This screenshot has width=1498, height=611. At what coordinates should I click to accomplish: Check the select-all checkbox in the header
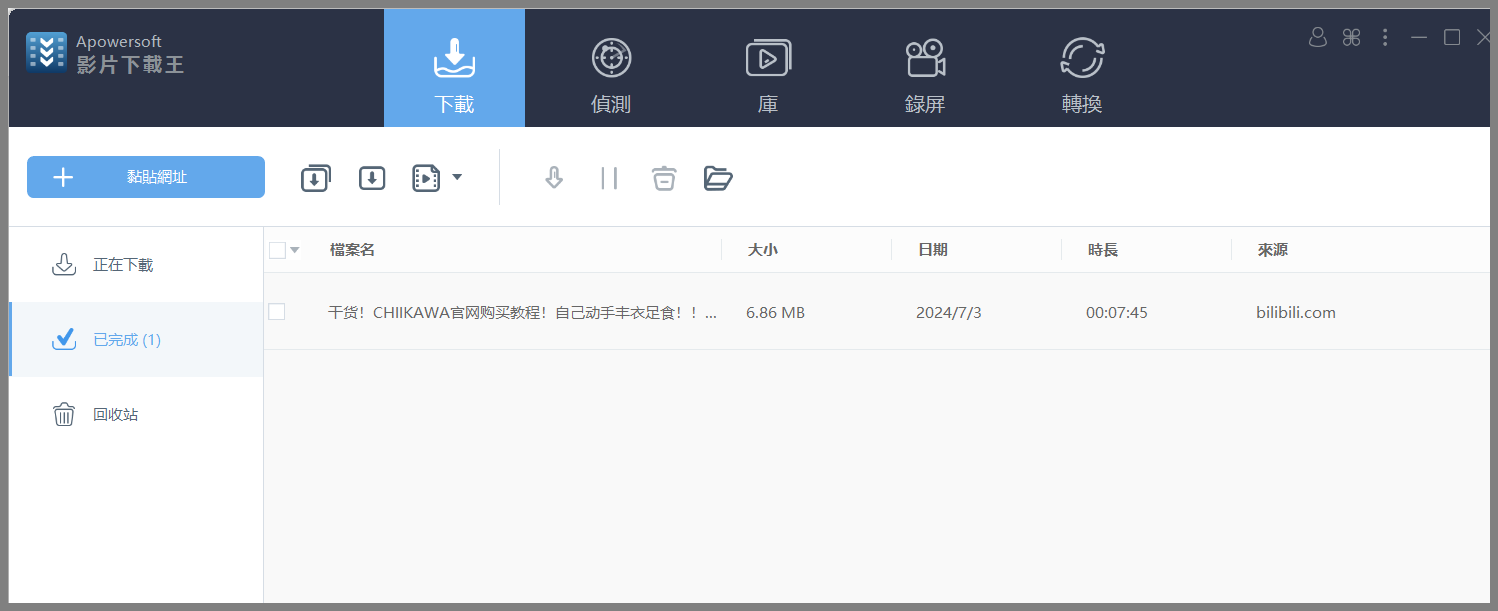277,249
